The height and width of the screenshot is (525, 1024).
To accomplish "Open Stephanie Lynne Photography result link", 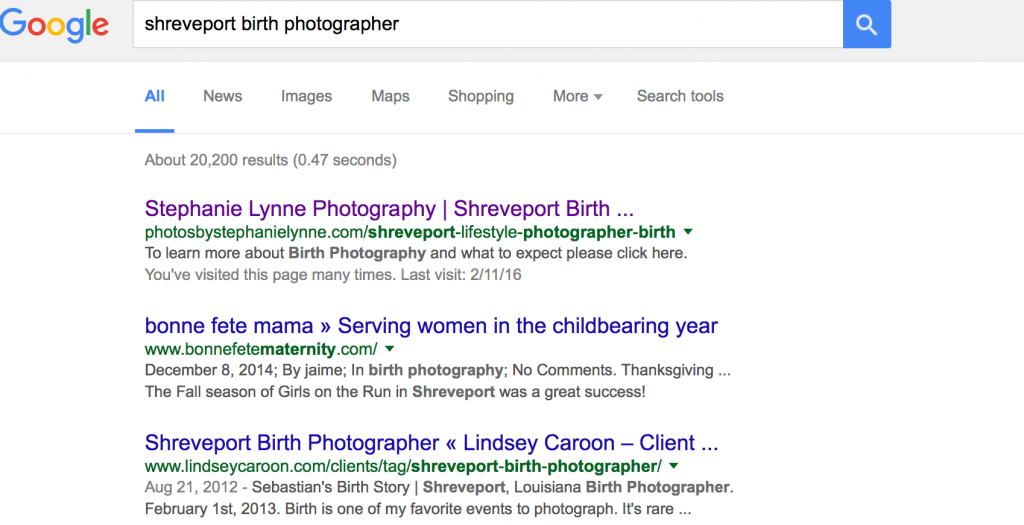I will (389, 209).
